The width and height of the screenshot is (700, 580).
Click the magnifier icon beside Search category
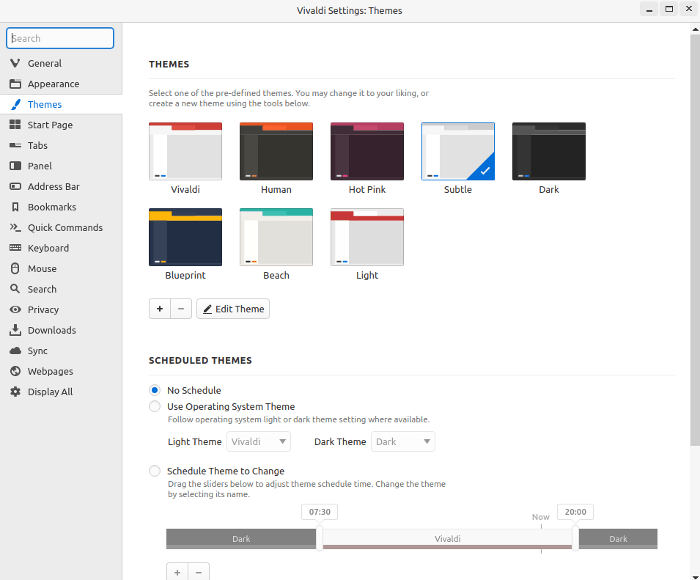coord(15,289)
